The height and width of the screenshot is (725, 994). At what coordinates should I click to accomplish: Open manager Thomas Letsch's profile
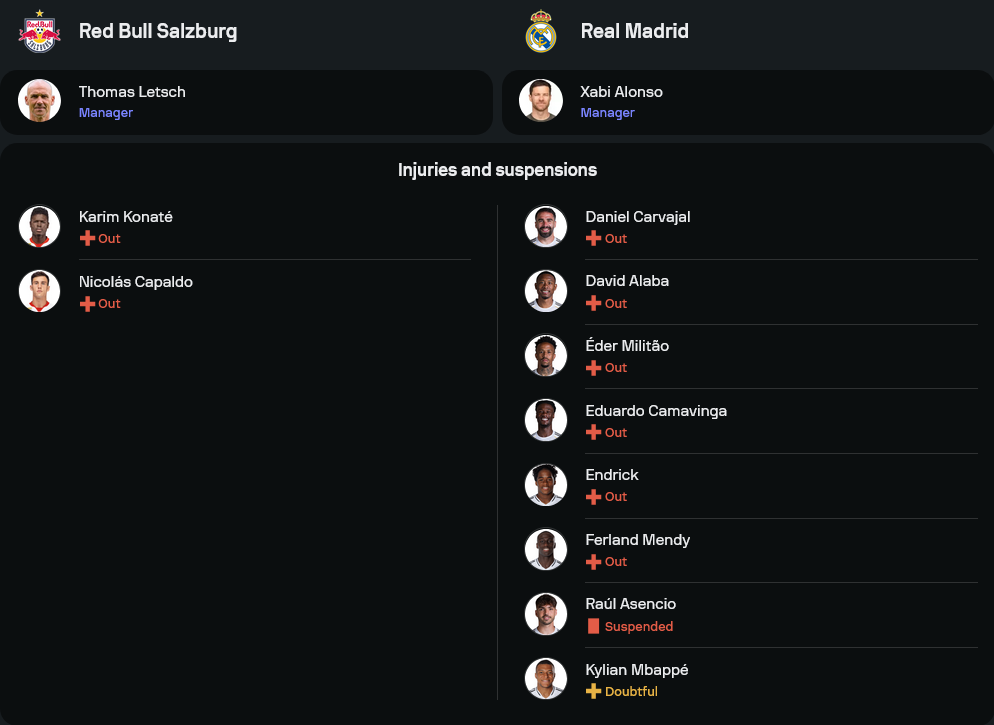tap(132, 92)
